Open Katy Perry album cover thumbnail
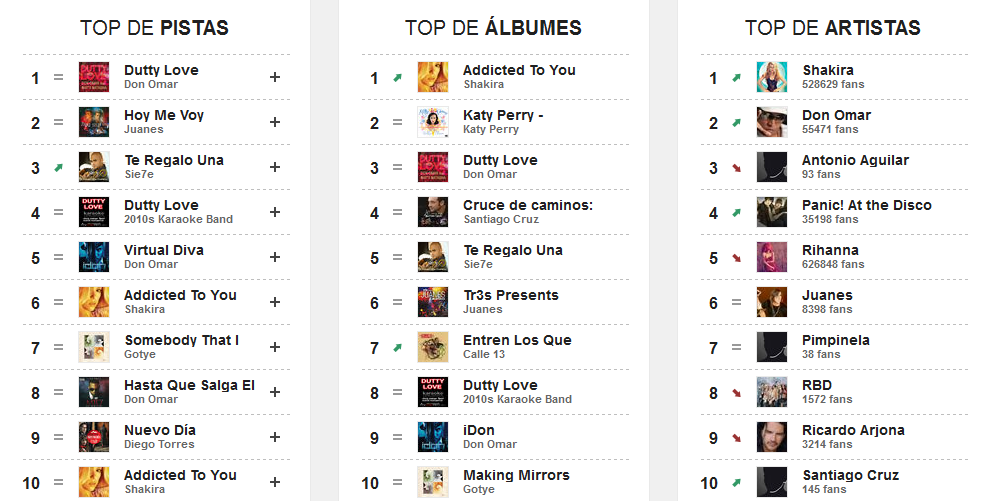This screenshot has height=501, width=983. click(x=433, y=122)
